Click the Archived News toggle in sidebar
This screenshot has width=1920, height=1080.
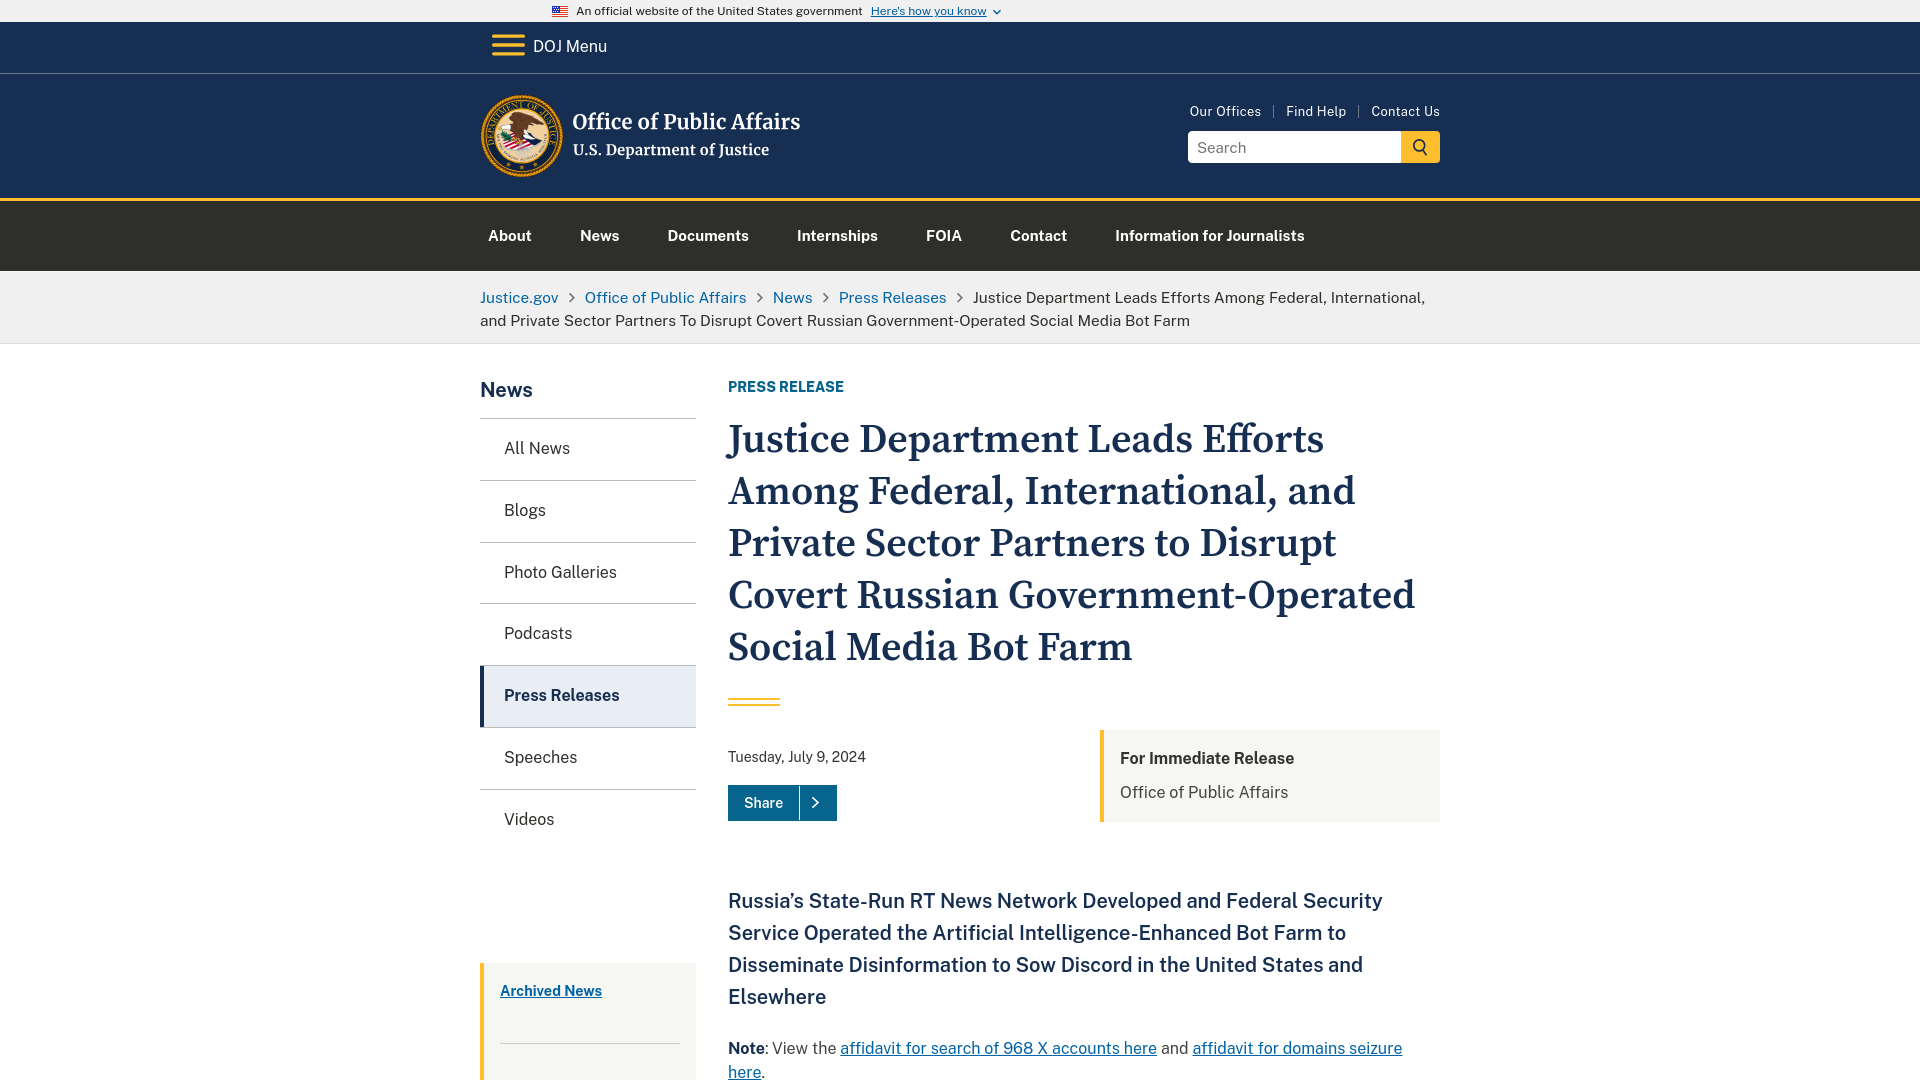click(x=550, y=990)
